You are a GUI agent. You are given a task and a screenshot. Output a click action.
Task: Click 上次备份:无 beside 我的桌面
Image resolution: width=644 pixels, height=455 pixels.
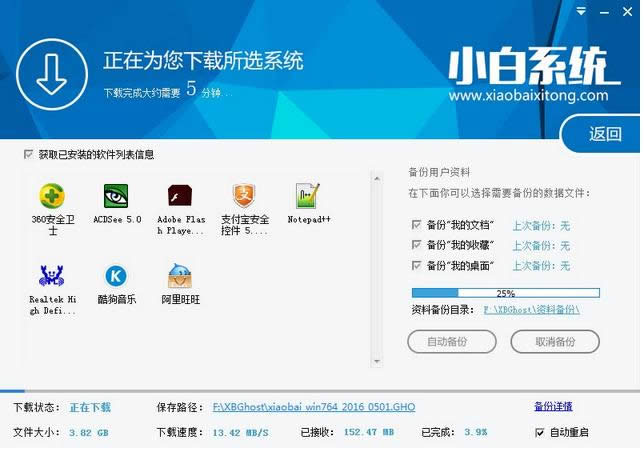pos(541,266)
